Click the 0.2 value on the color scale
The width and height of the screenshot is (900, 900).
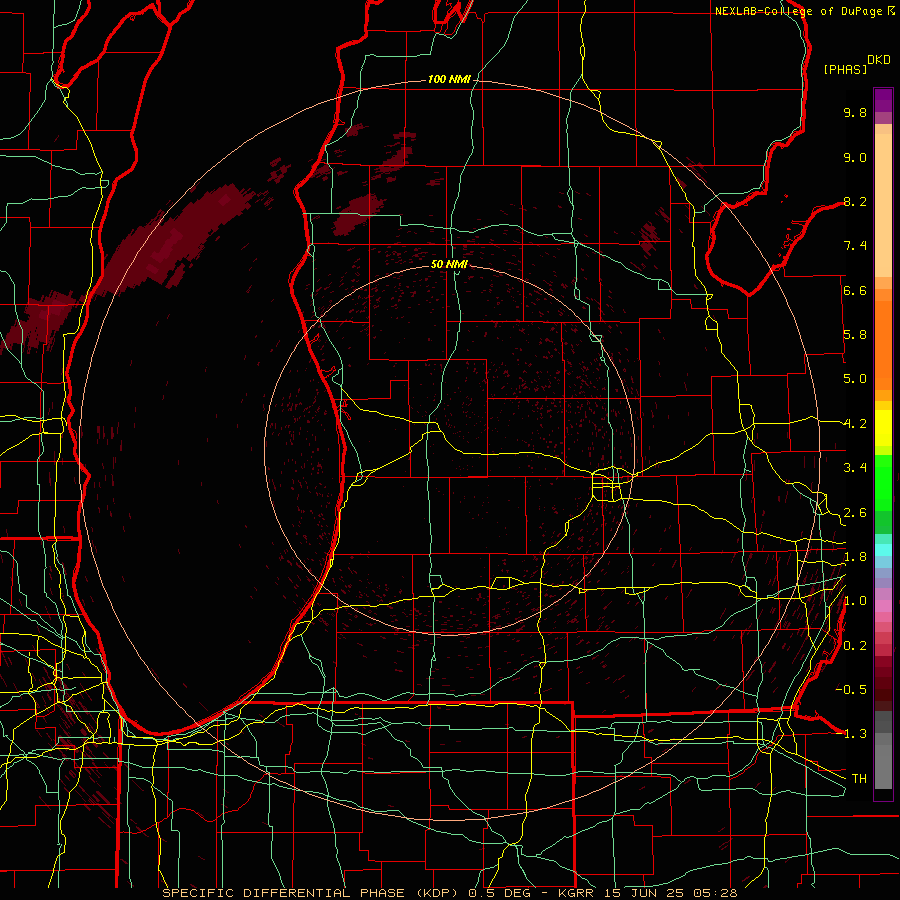pos(855,646)
